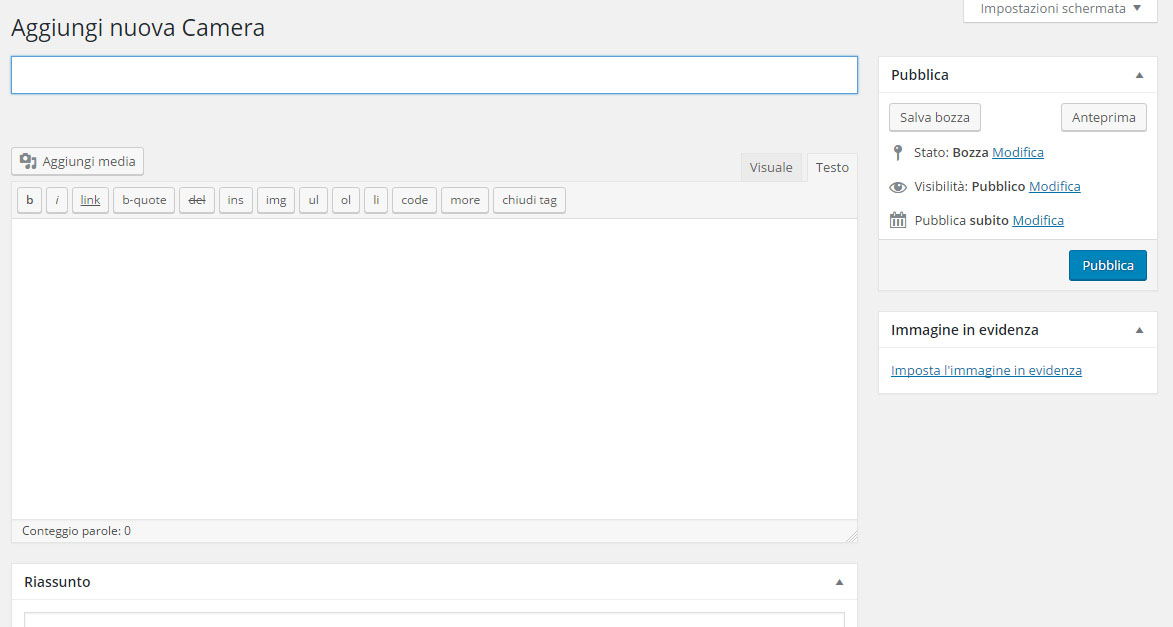Apply strikethrough with the del button
The image size is (1173, 627).
(196, 200)
